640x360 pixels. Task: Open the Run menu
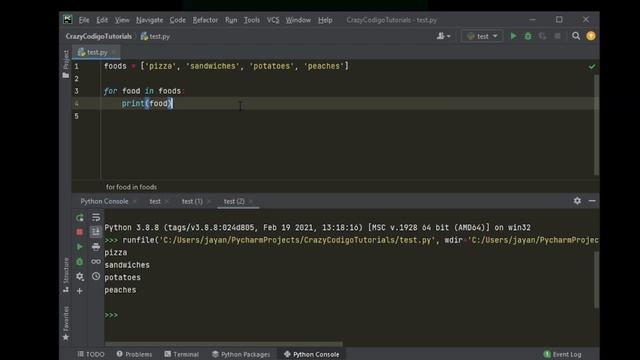tap(231, 20)
